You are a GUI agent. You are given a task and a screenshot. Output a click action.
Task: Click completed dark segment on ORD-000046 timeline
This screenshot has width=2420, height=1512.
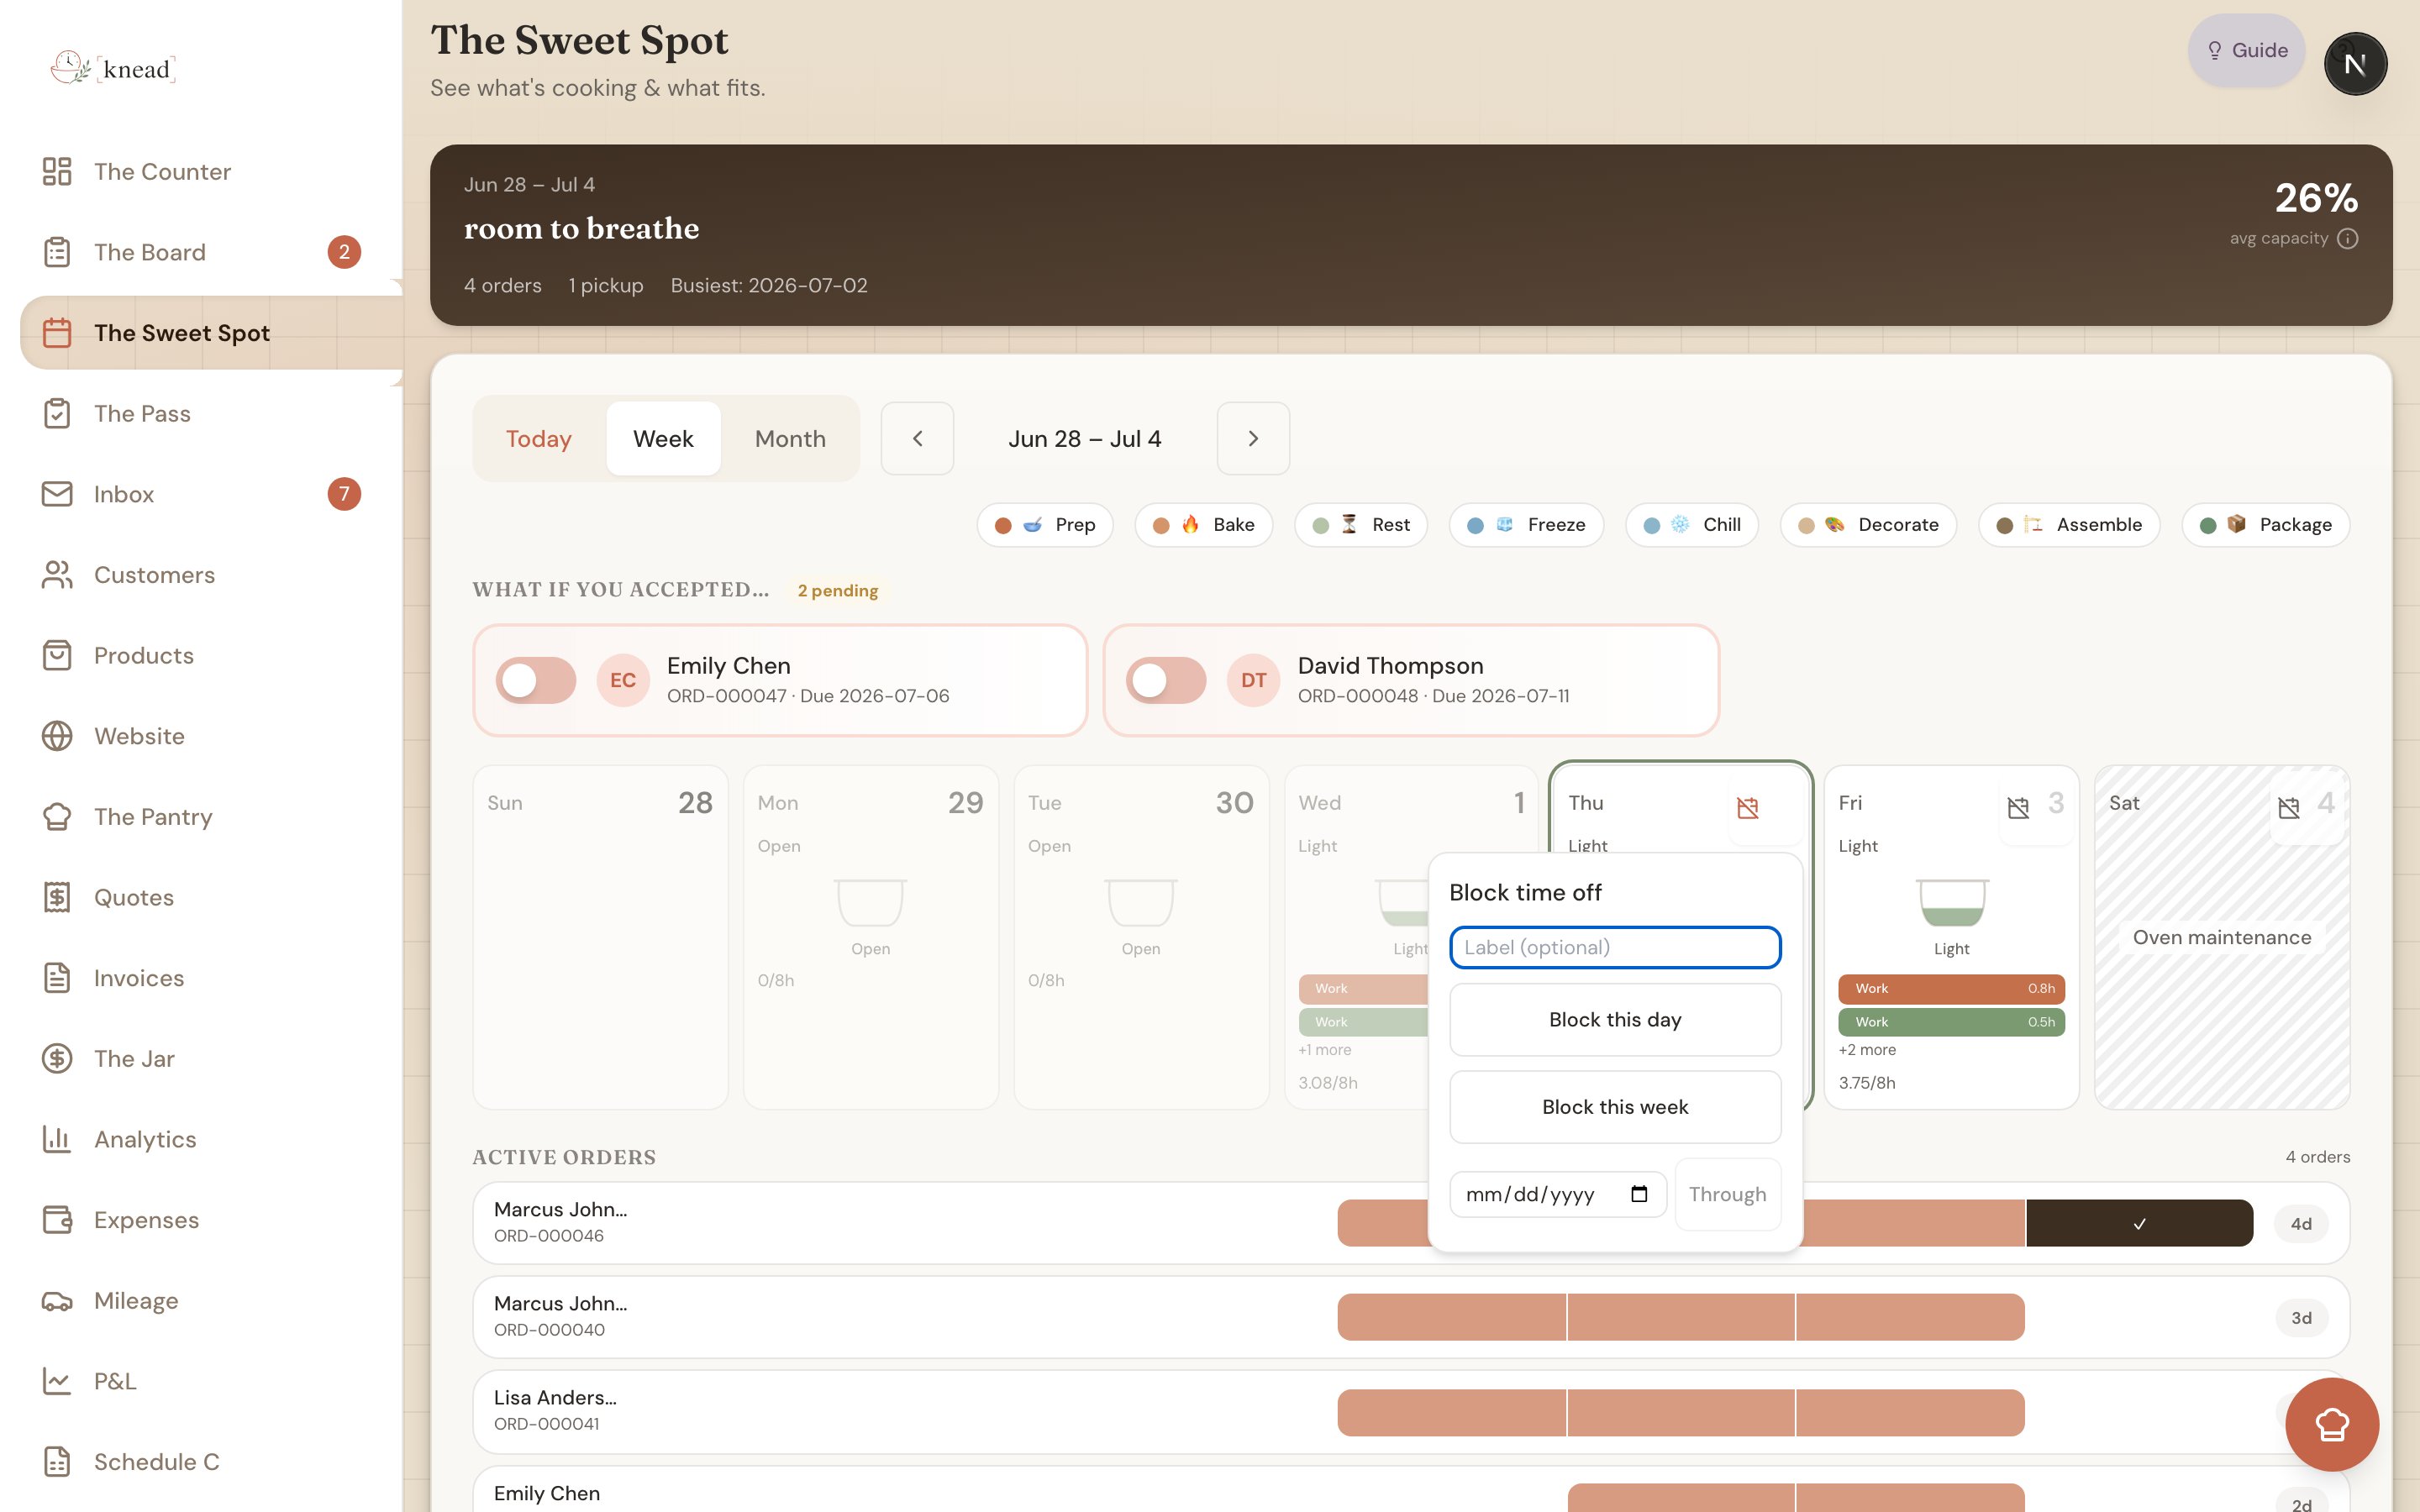click(x=2139, y=1223)
